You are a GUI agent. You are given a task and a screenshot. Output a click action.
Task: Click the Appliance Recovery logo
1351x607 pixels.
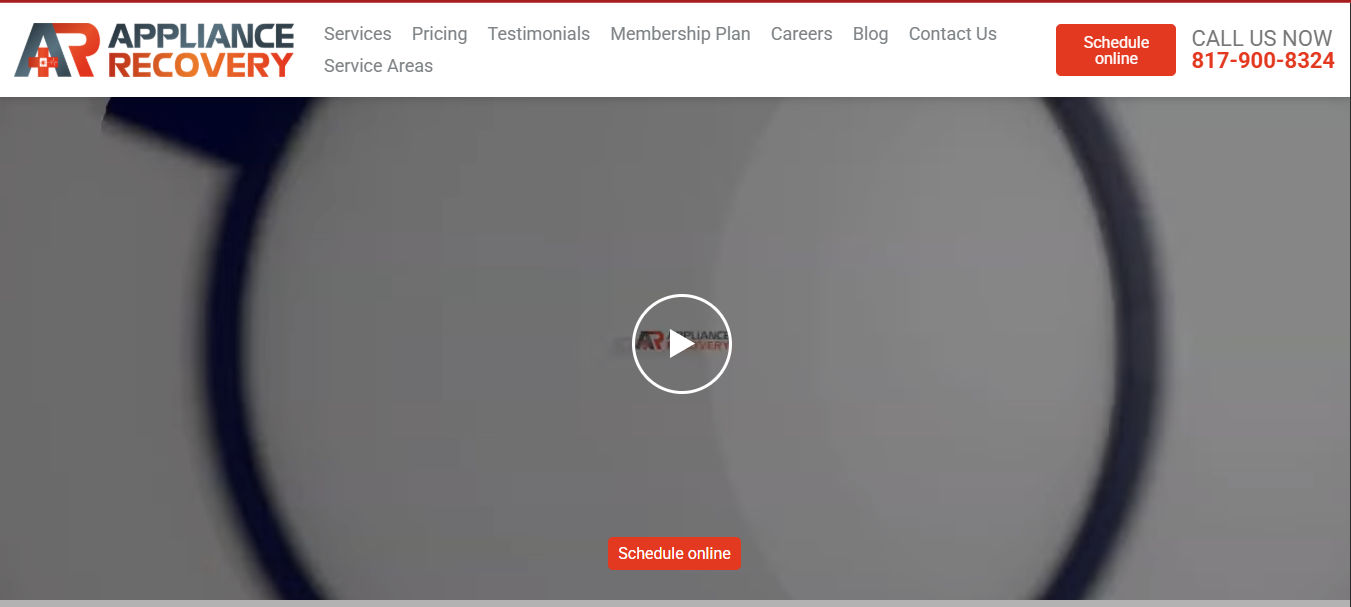click(154, 50)
